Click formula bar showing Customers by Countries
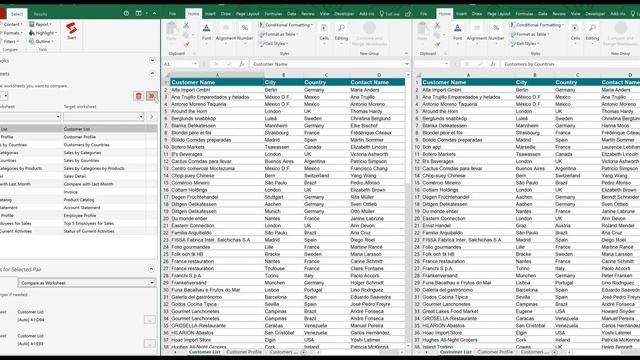 click(570, 64)
